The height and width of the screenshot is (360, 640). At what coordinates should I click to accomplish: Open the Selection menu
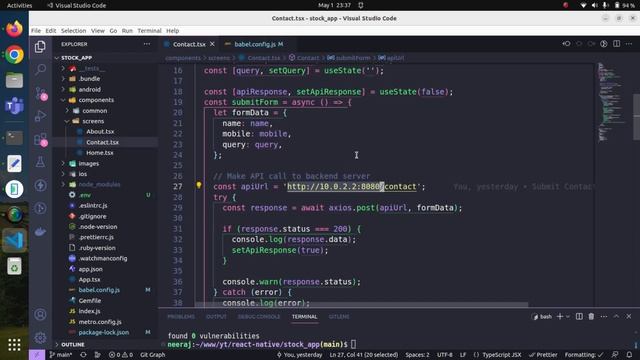[x=73, y=31]
